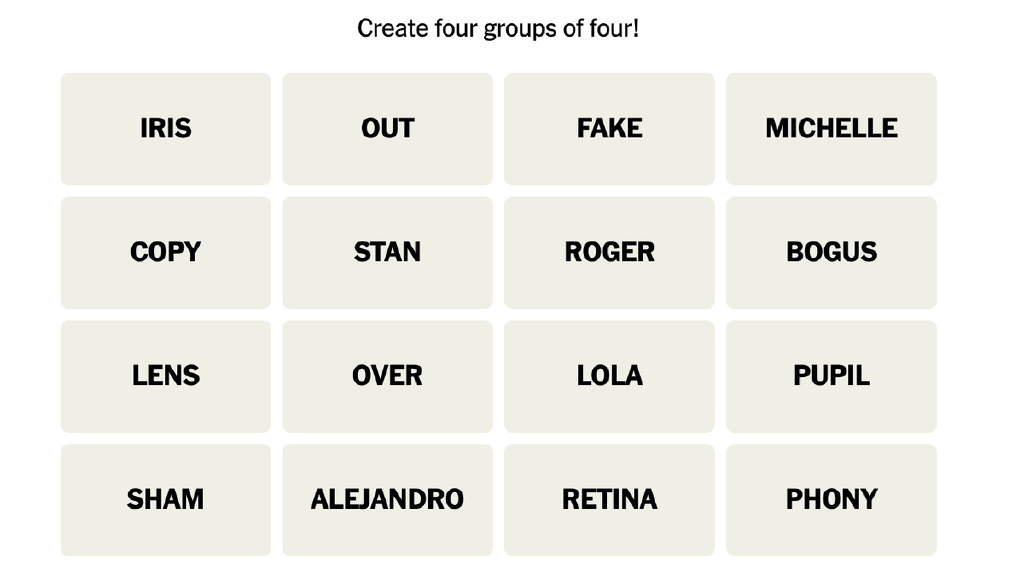The image size is (1024, 576).
Task: Click the LENS word tile
Action: [x=165, y=376]
